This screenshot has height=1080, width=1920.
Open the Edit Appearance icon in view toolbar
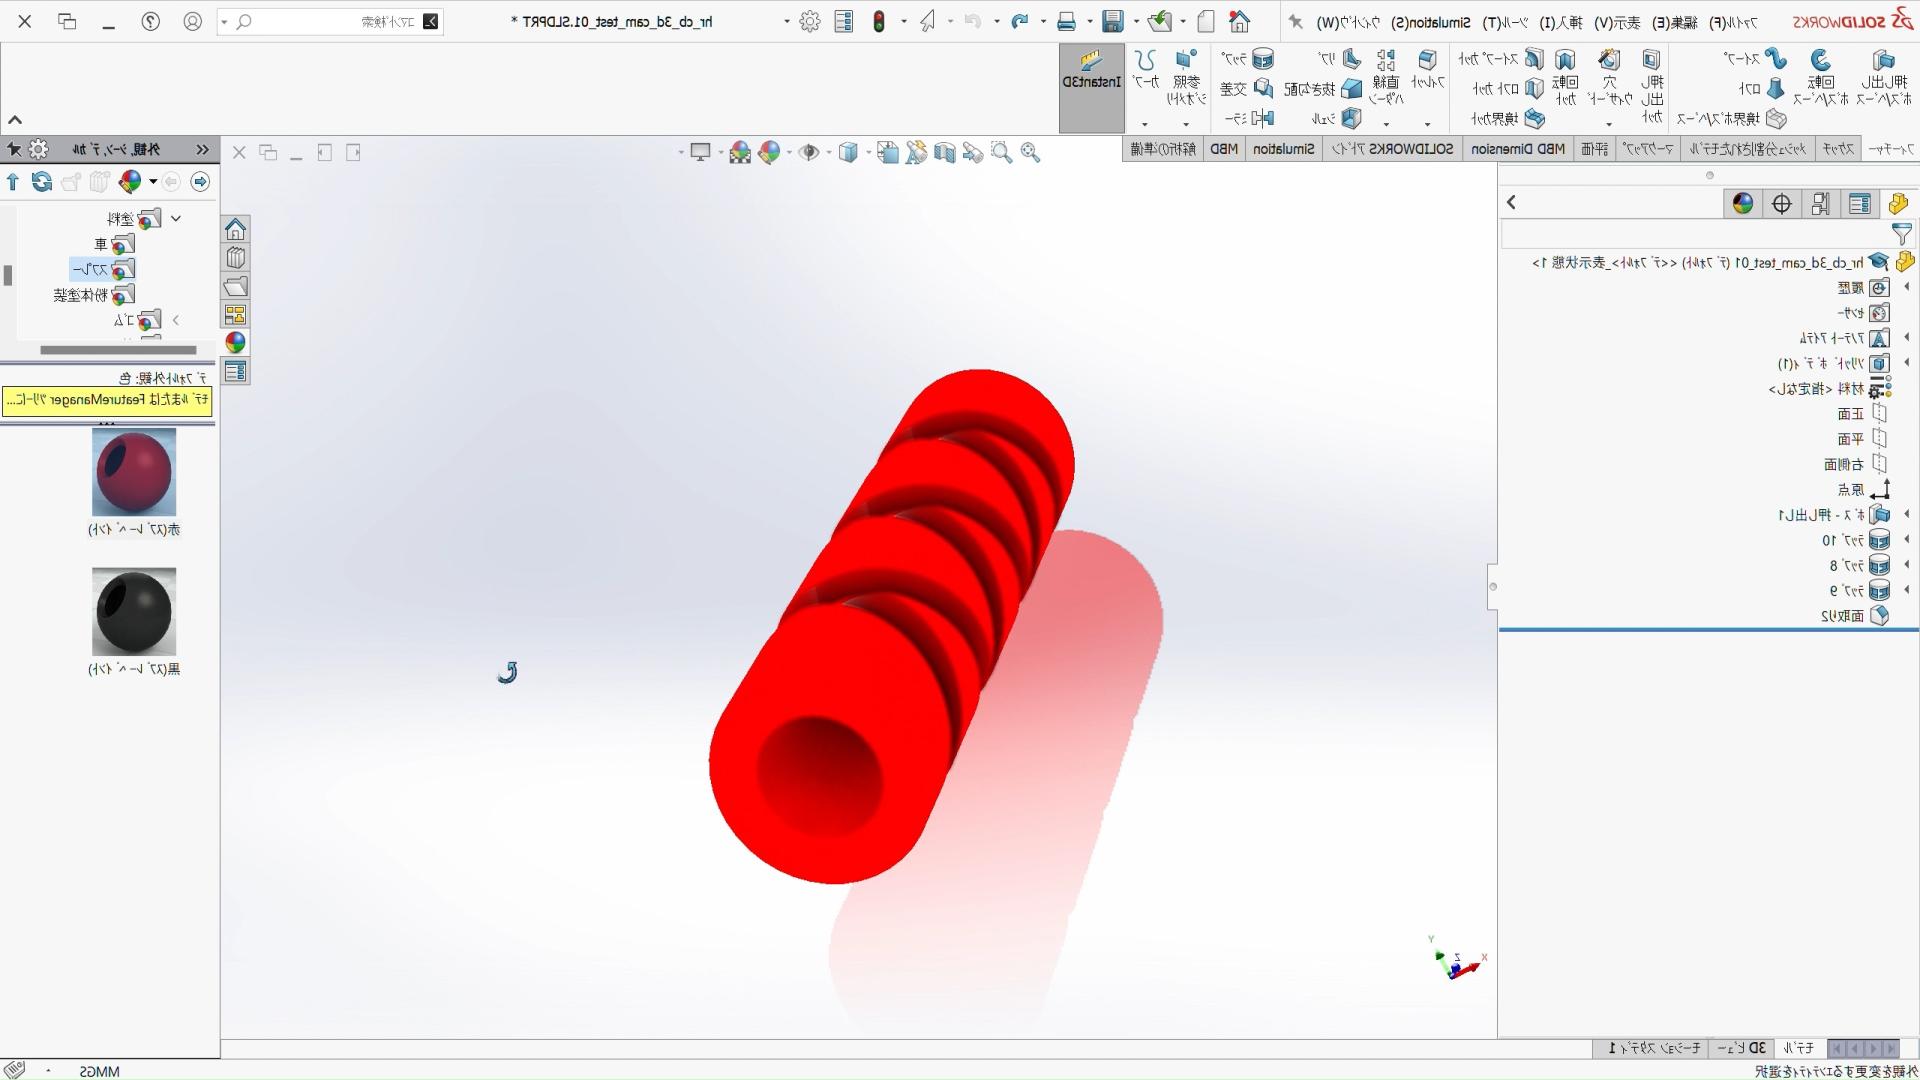pos(769,152)
